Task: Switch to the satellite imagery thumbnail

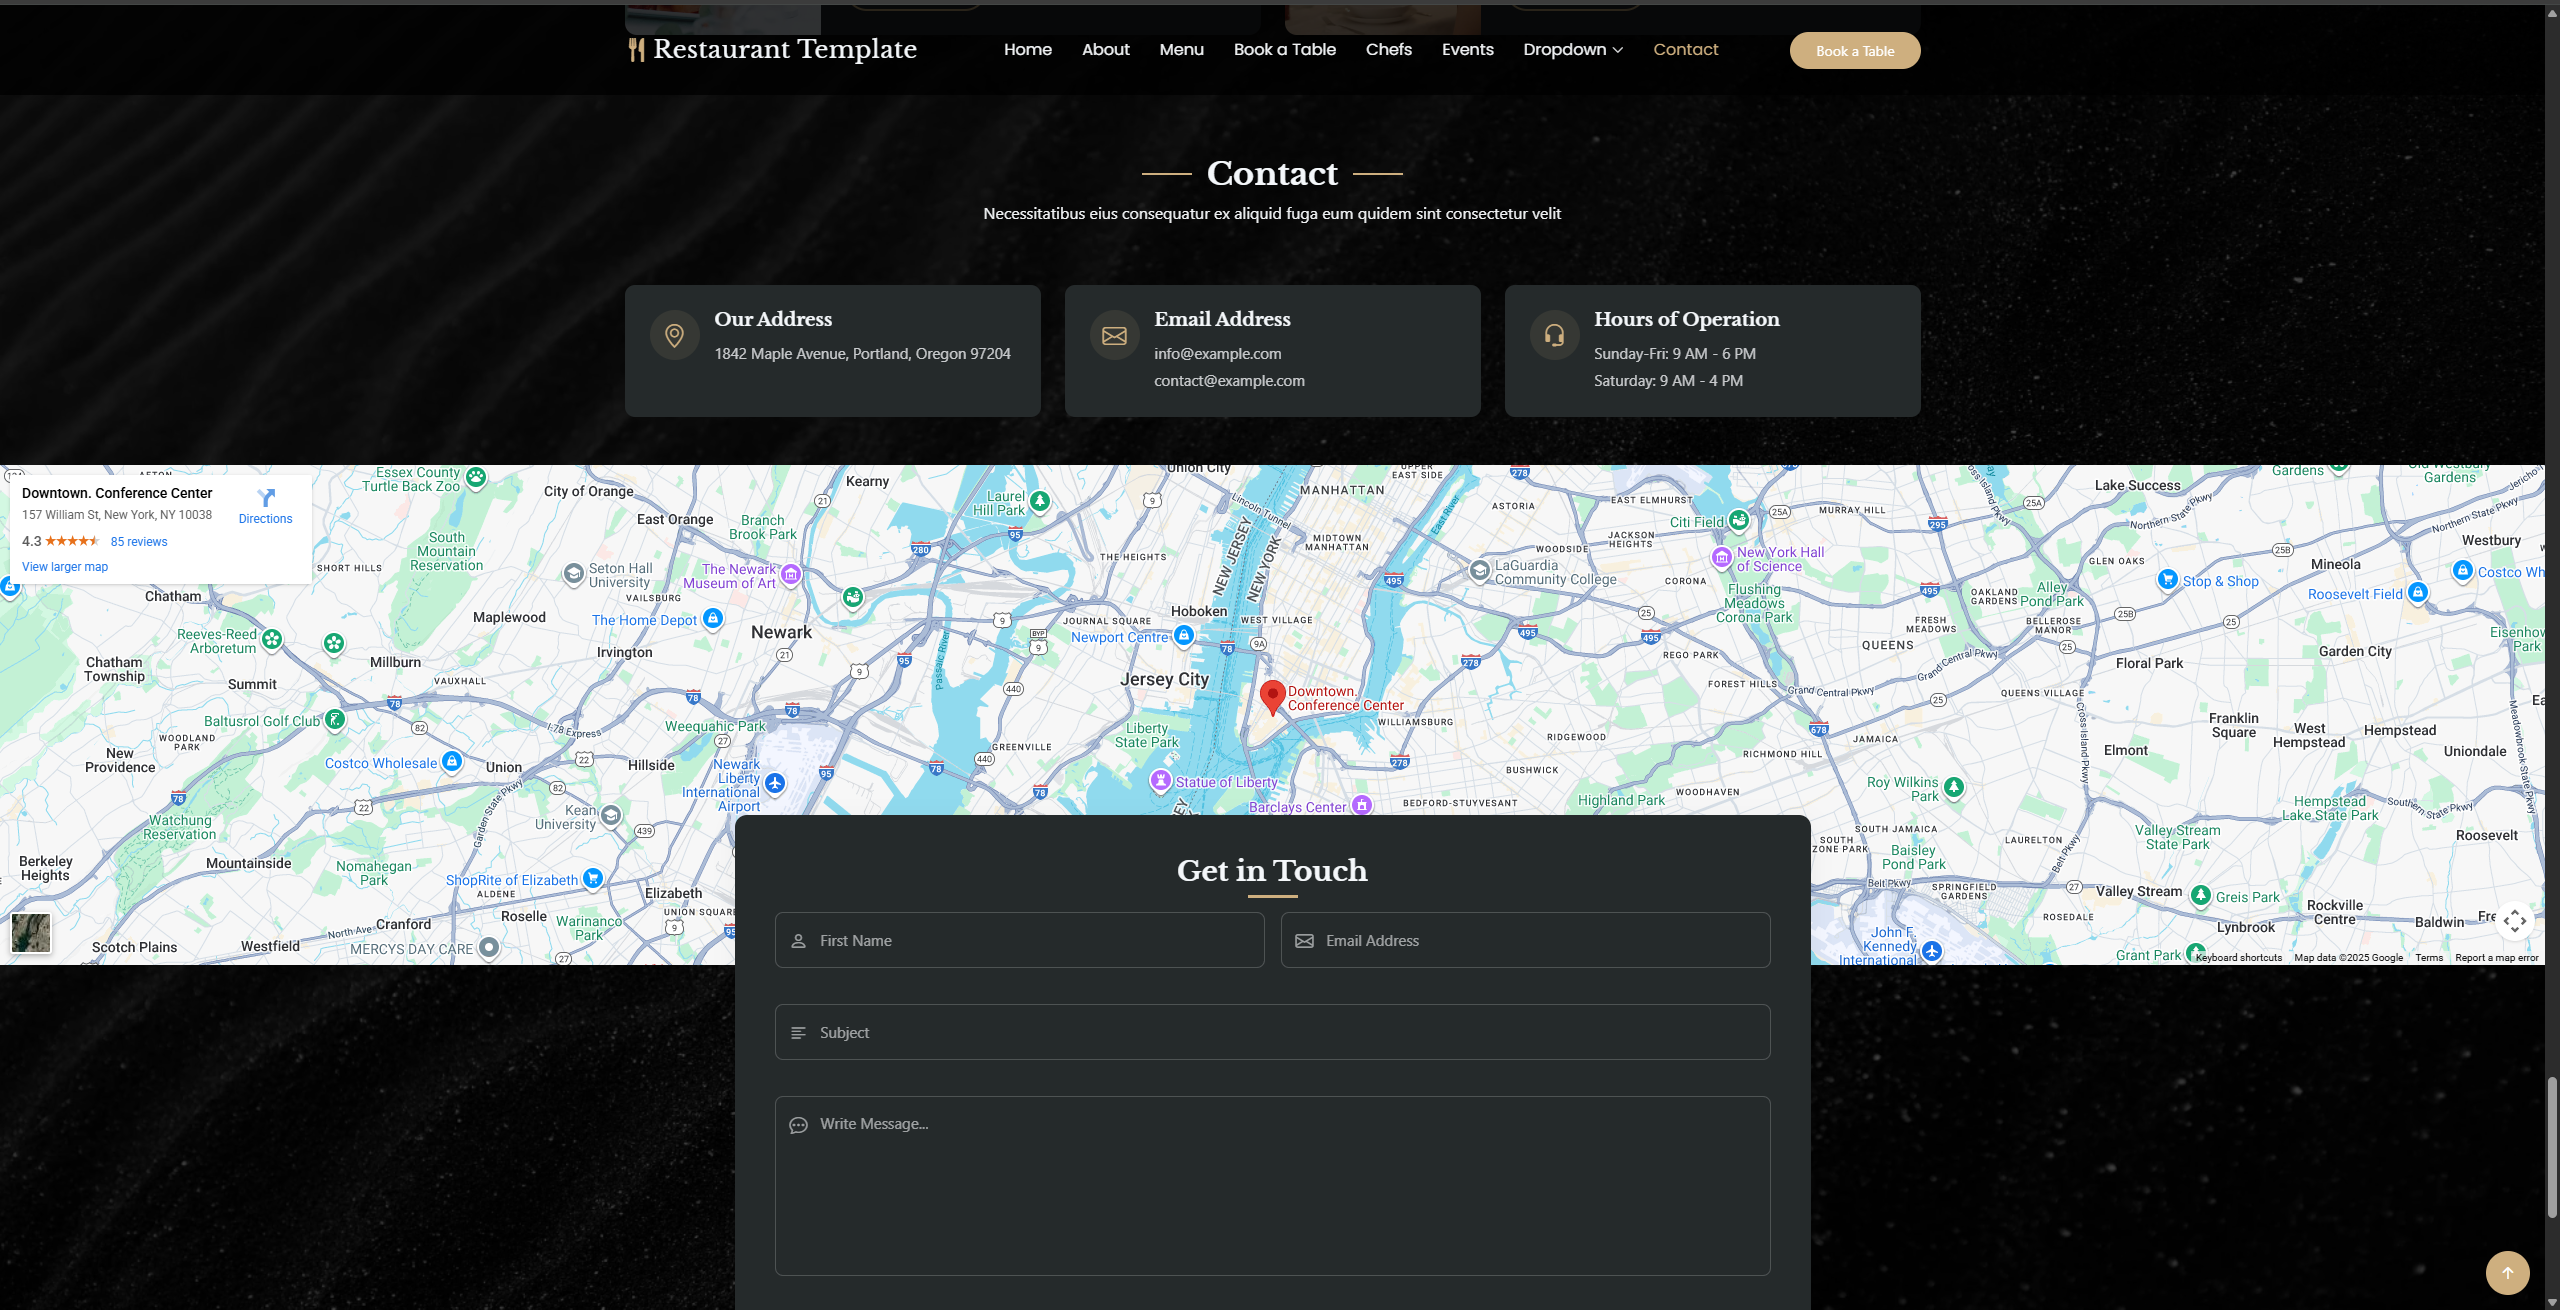Action: tap(31, 933)
